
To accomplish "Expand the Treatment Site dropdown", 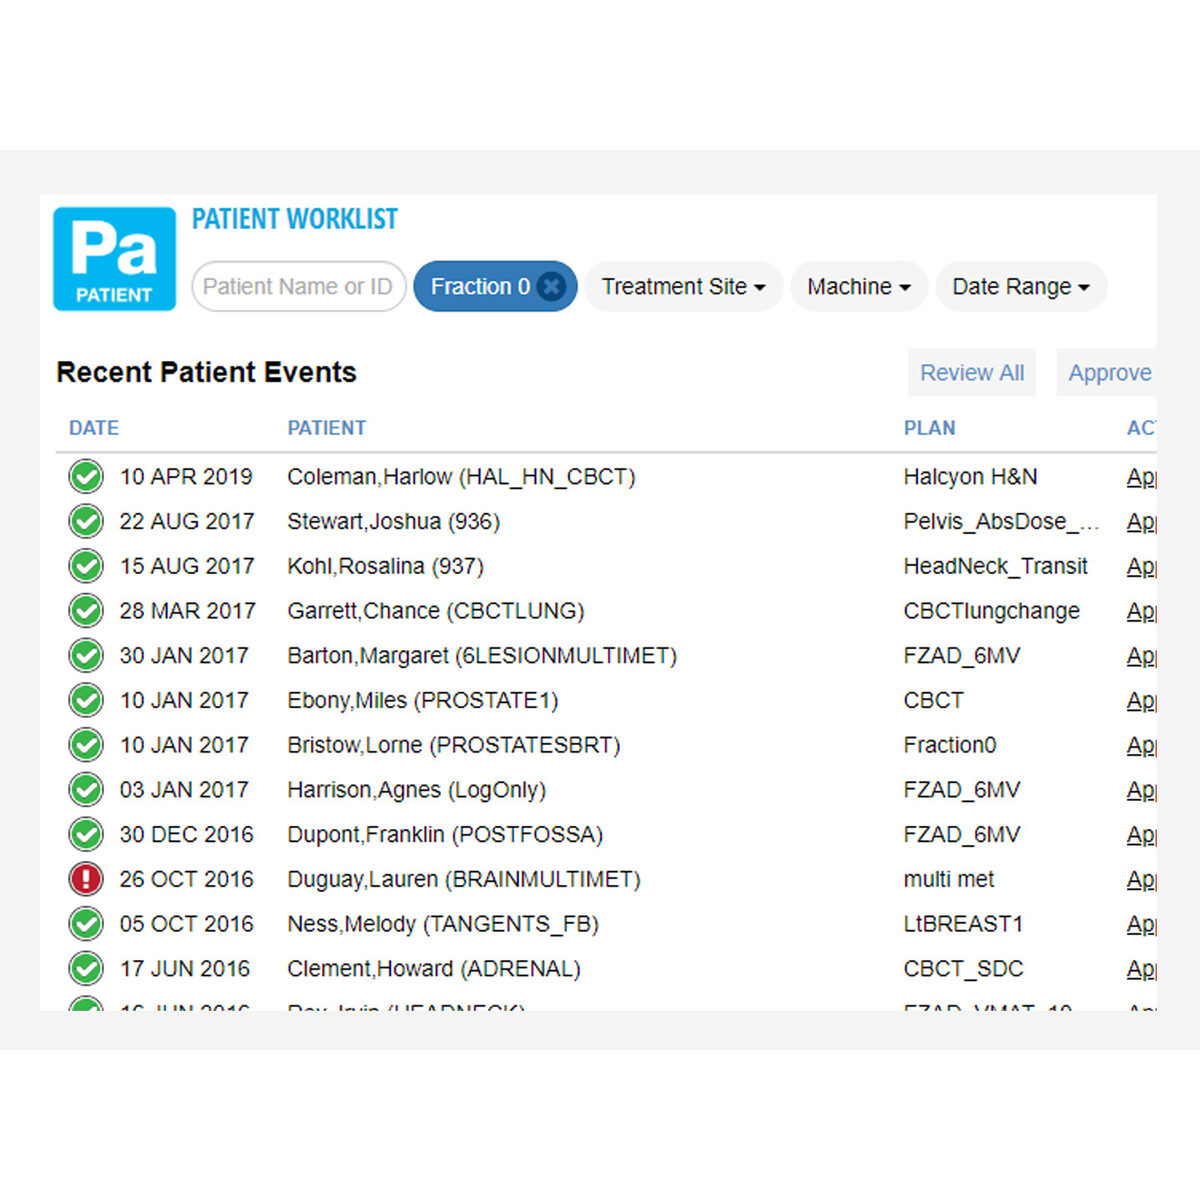I will coord(683,287).
